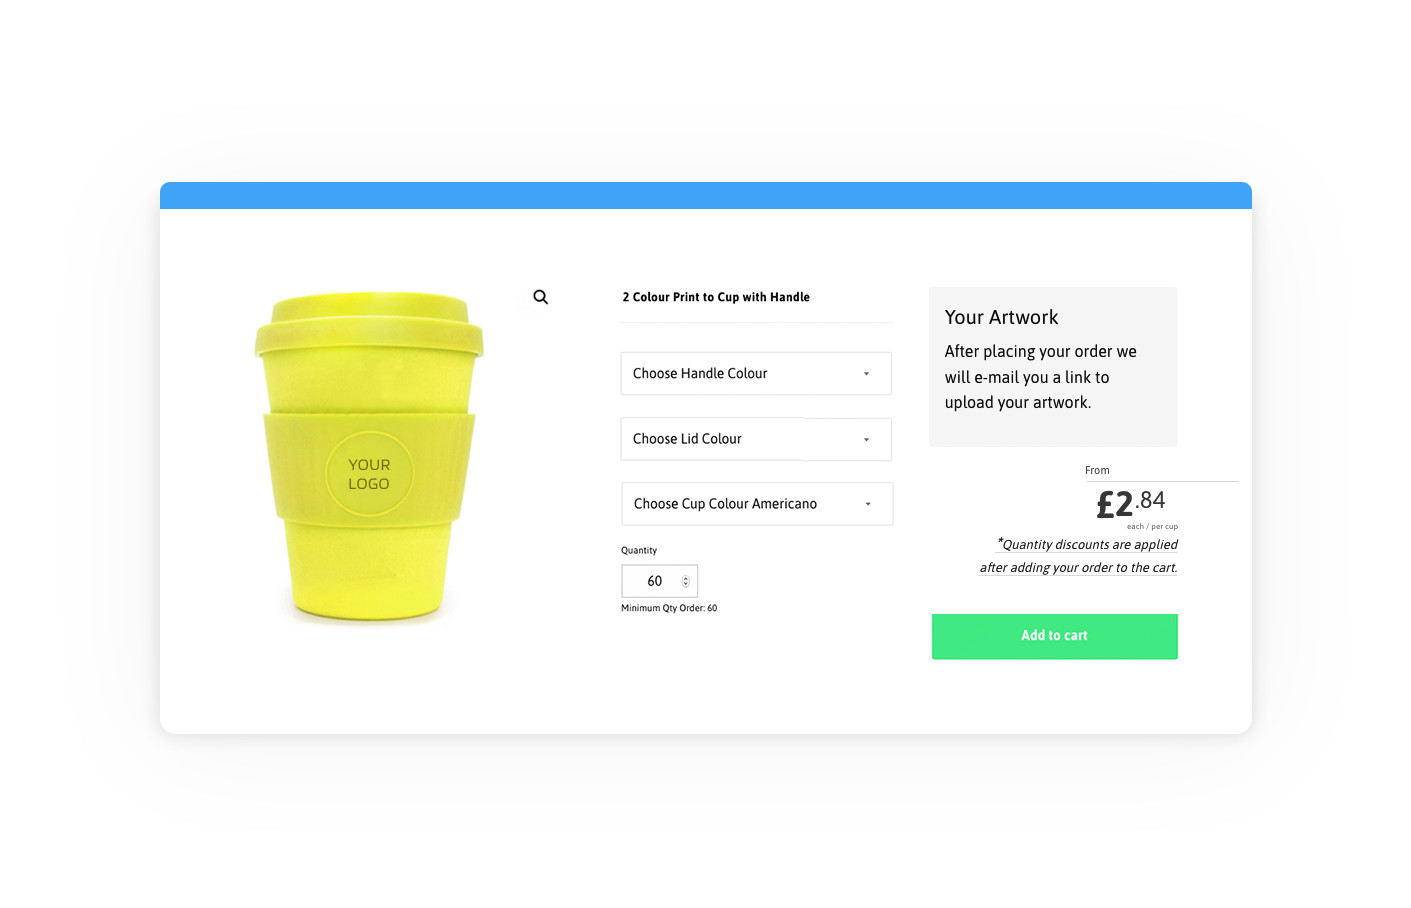Image resolution: width=1411 pixels, height=908 pixels.
Task: Click the YOUR LOGO circle on the cup
Action: [369, 474]
